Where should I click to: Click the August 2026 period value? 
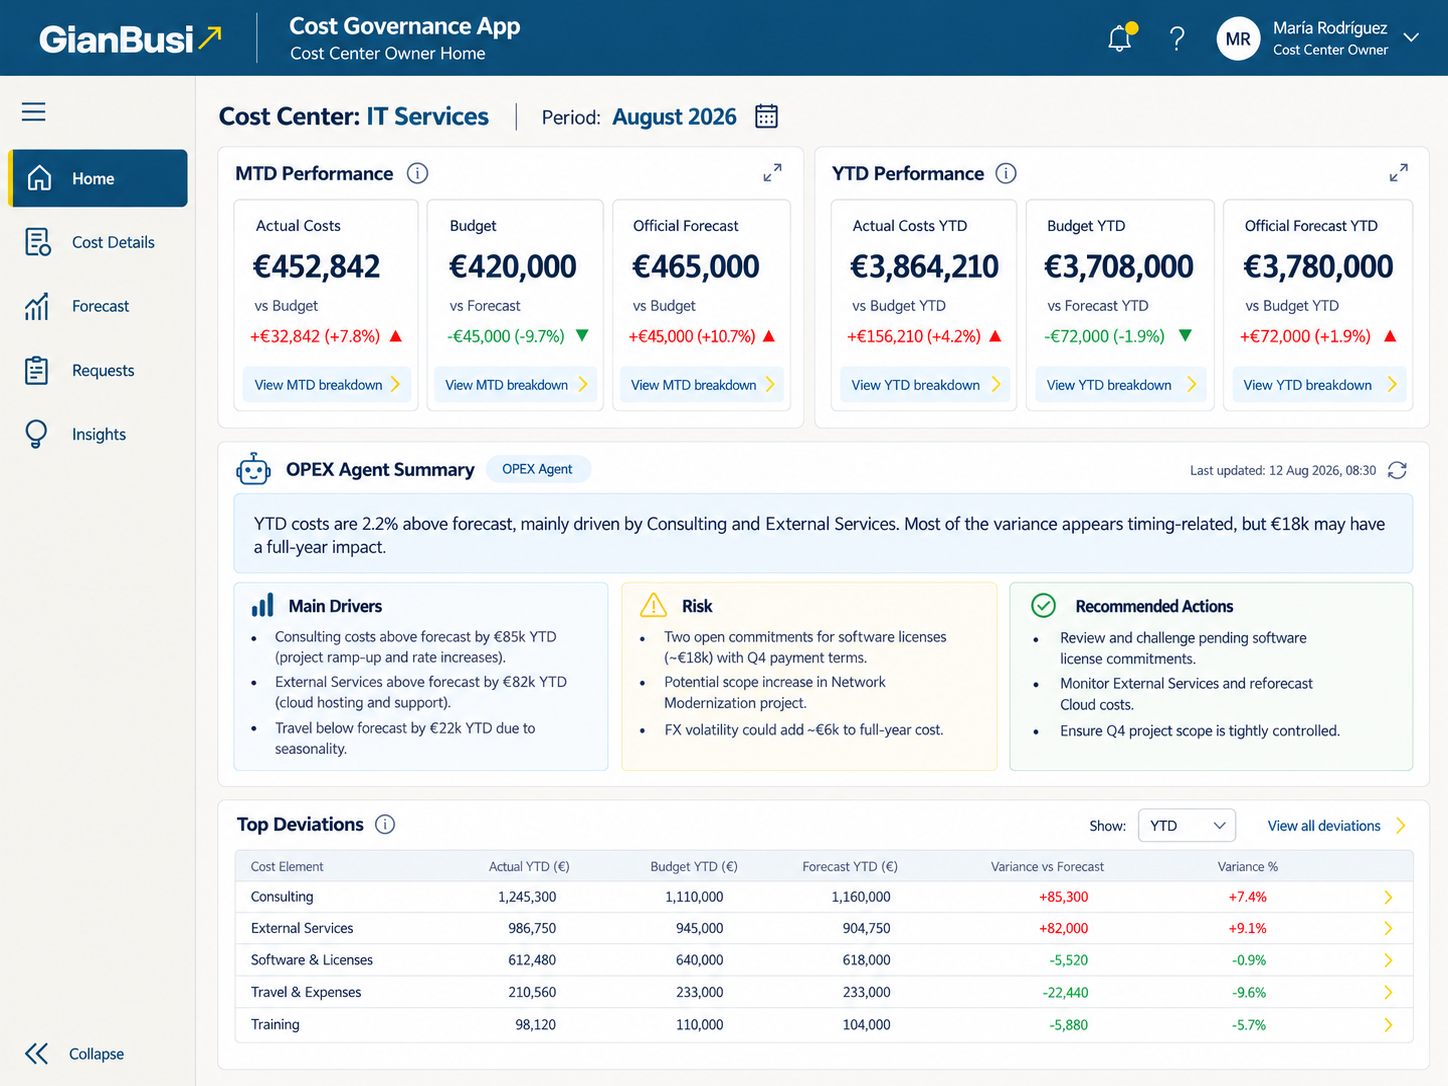pyautogui.click(x=674, y=116)
